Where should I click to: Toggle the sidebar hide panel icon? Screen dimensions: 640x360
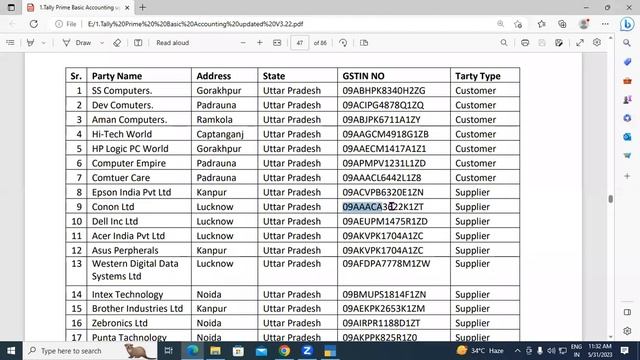coord(627,312)
